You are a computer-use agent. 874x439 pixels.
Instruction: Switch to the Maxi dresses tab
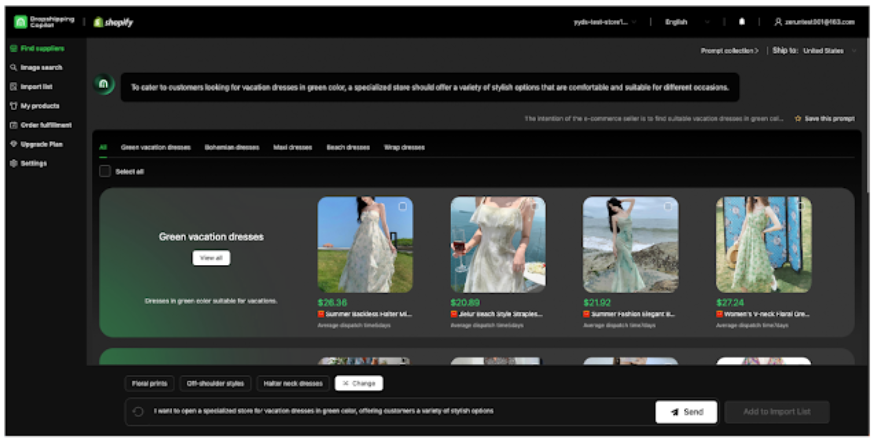pos(292,147)
